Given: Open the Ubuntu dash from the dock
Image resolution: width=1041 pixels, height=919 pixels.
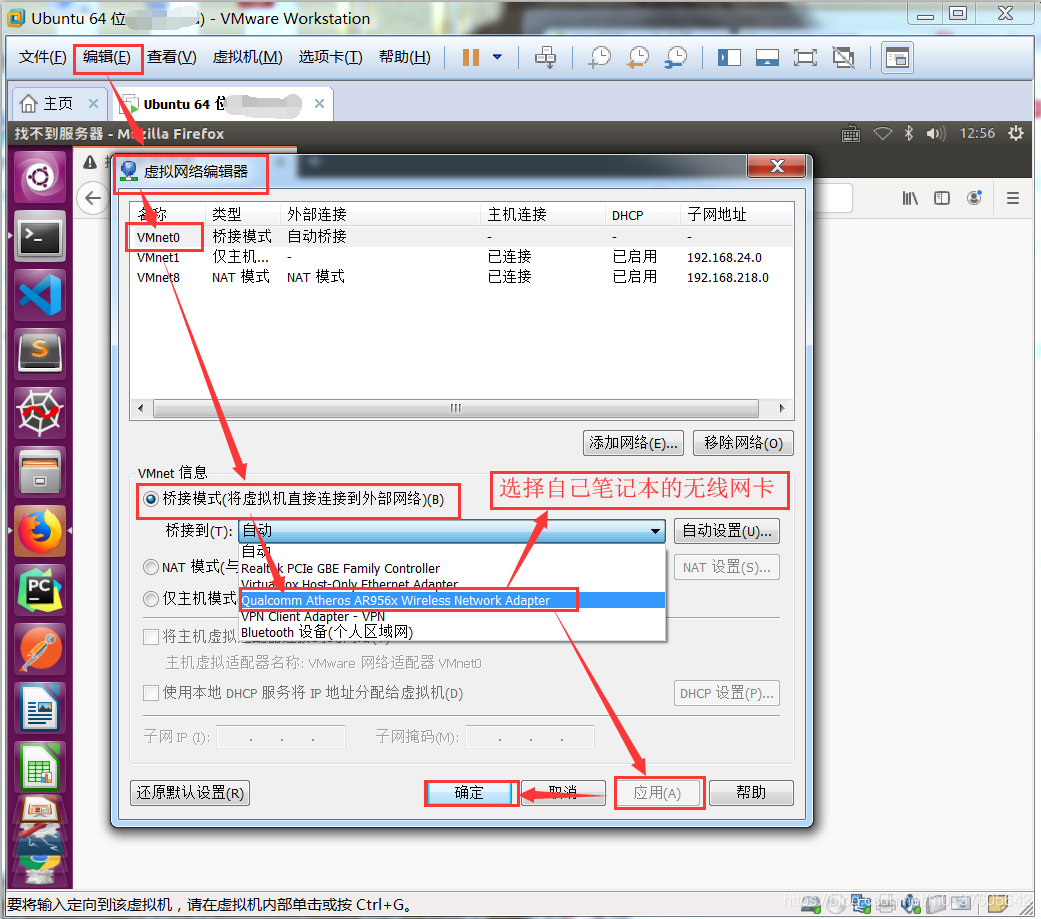Looking at the screenshot, I should (x=40, y=177).
